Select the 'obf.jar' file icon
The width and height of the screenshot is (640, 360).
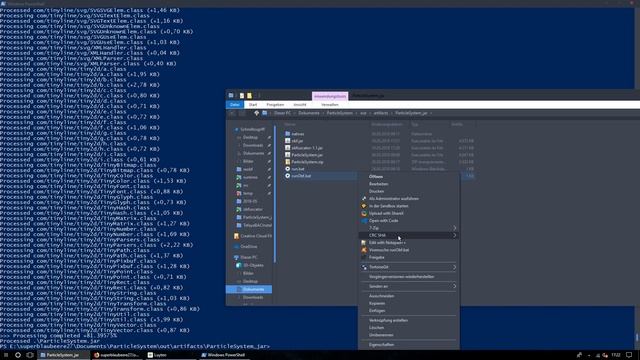tap(288, 141)
